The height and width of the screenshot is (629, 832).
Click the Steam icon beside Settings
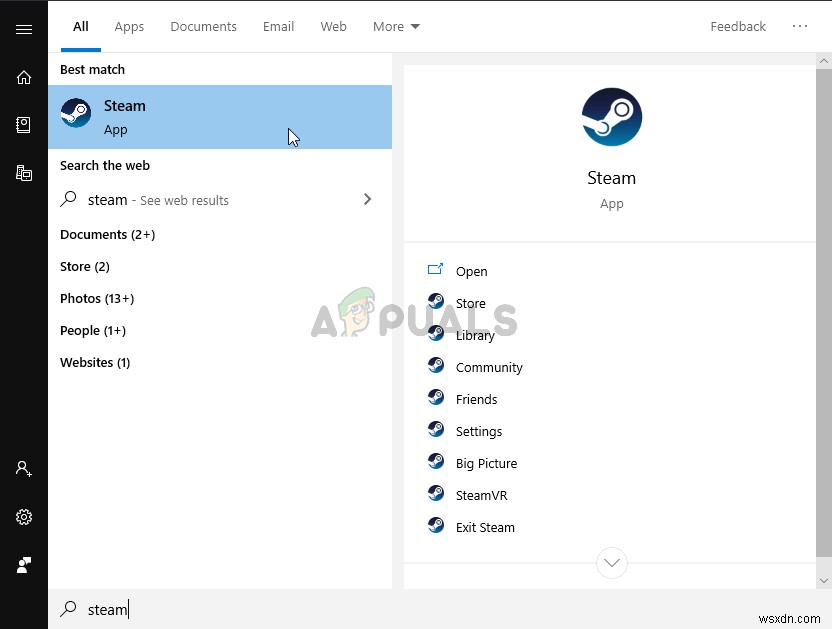coord(436,429)
